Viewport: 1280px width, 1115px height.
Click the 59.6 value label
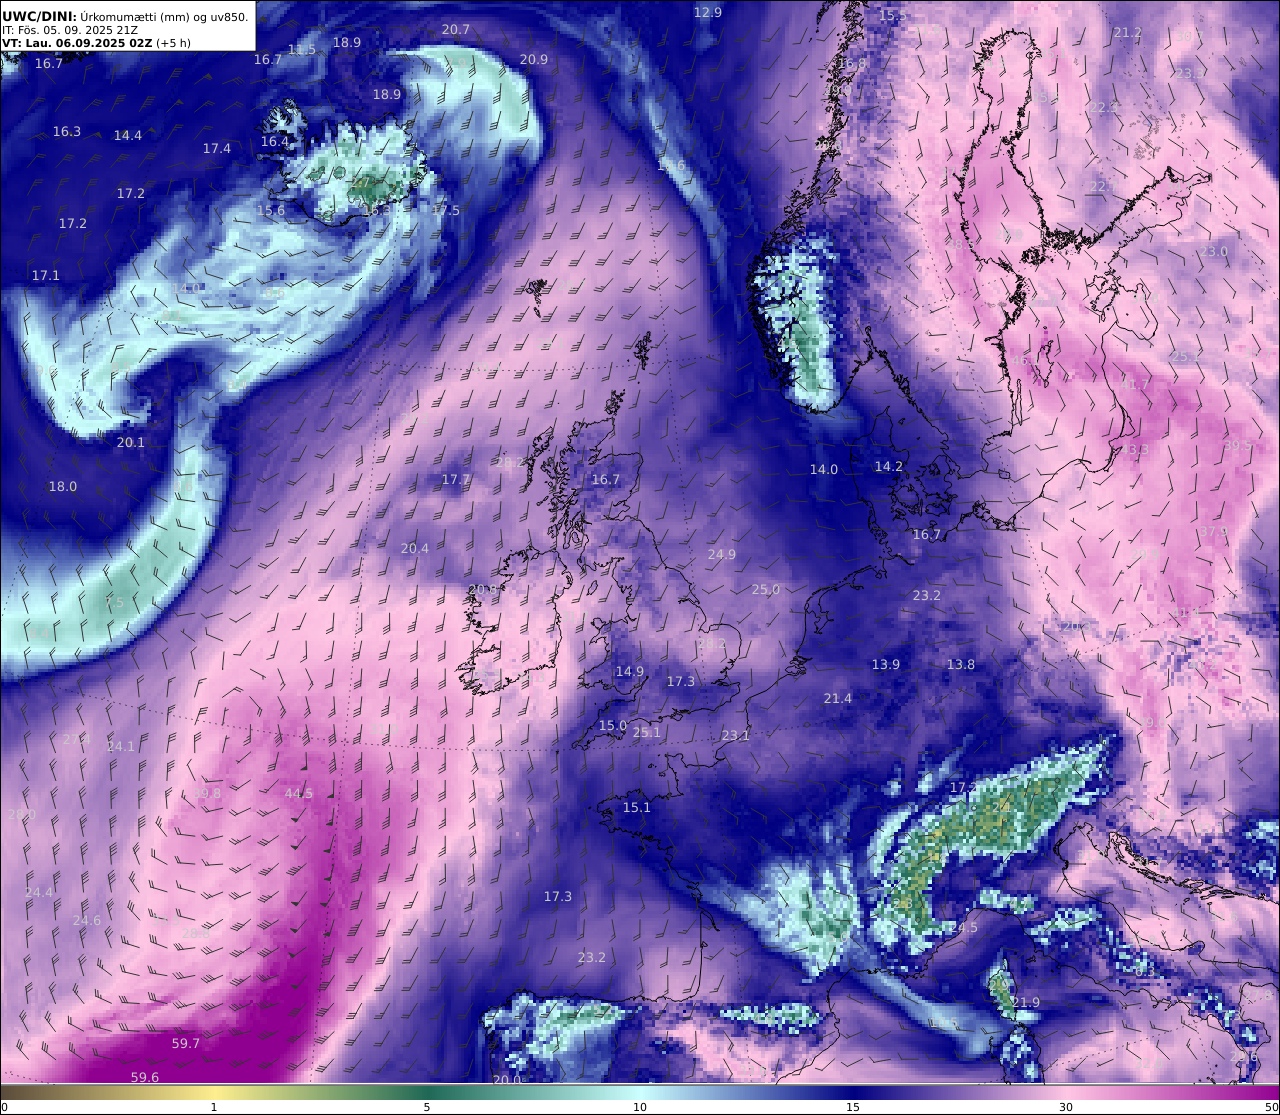[144, 1077]
